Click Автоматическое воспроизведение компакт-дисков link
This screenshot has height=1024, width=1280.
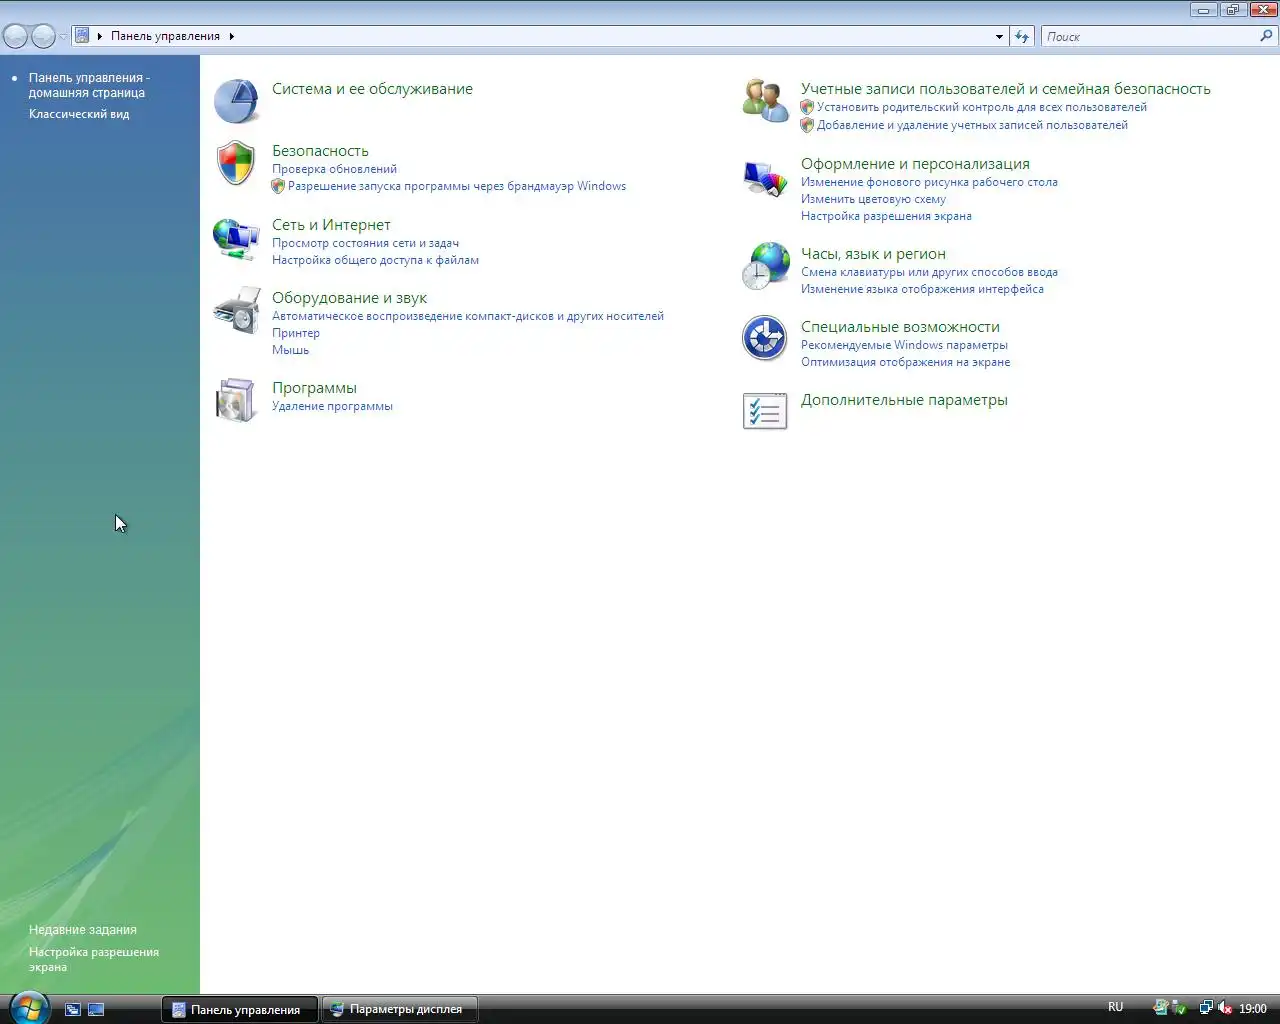[468, 316]
